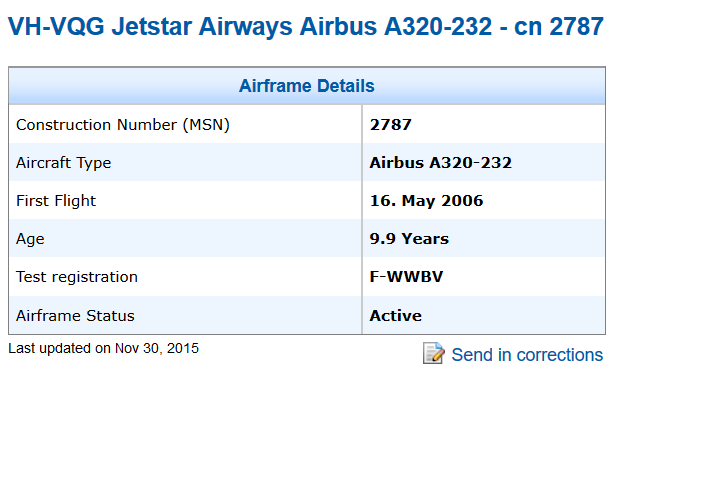Select the Test registration label
714x478 pixels.
(x=76, y=277)
